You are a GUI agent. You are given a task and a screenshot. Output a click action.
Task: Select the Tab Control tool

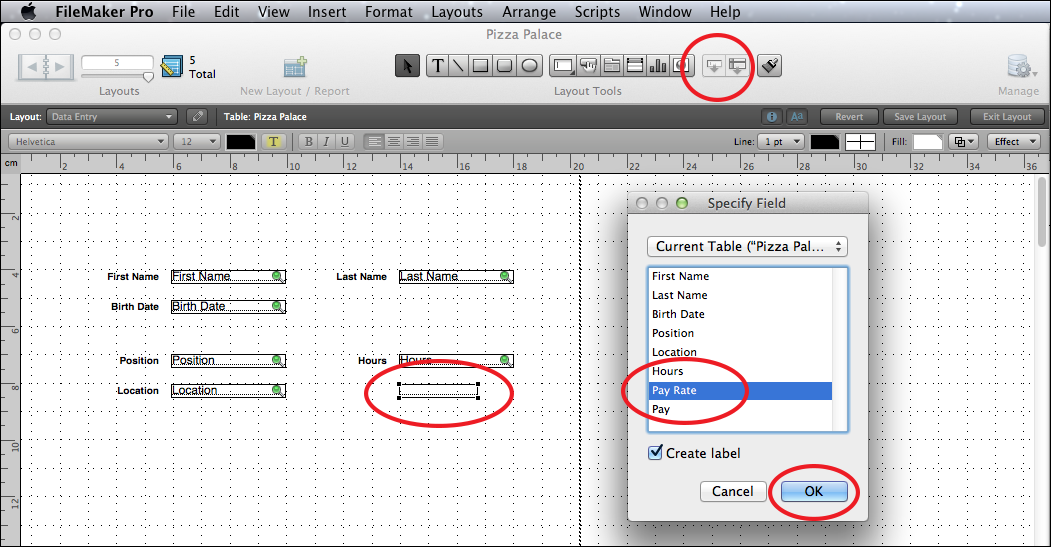612,66
